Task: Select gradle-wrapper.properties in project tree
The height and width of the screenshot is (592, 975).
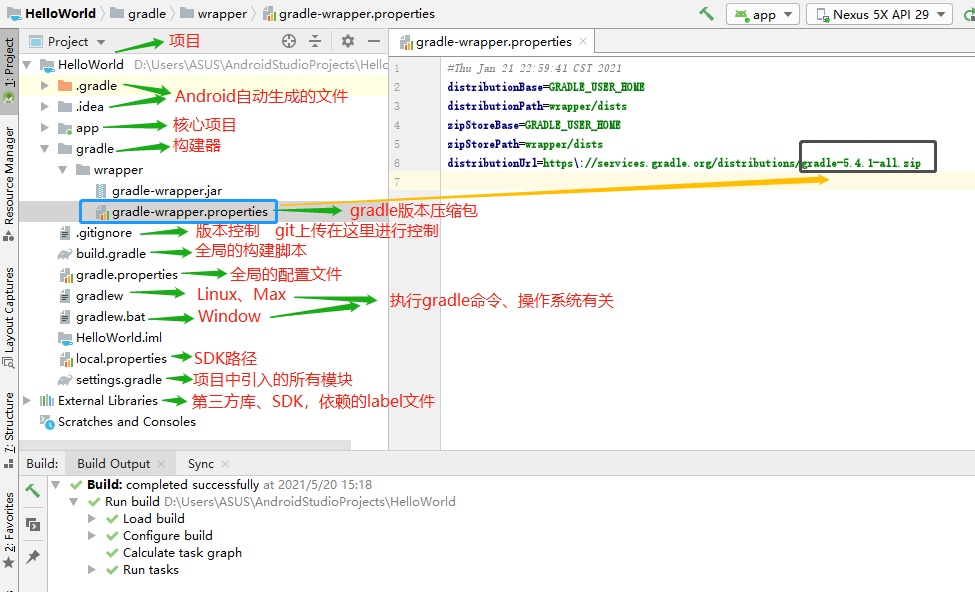Action: tap(182, 211)
